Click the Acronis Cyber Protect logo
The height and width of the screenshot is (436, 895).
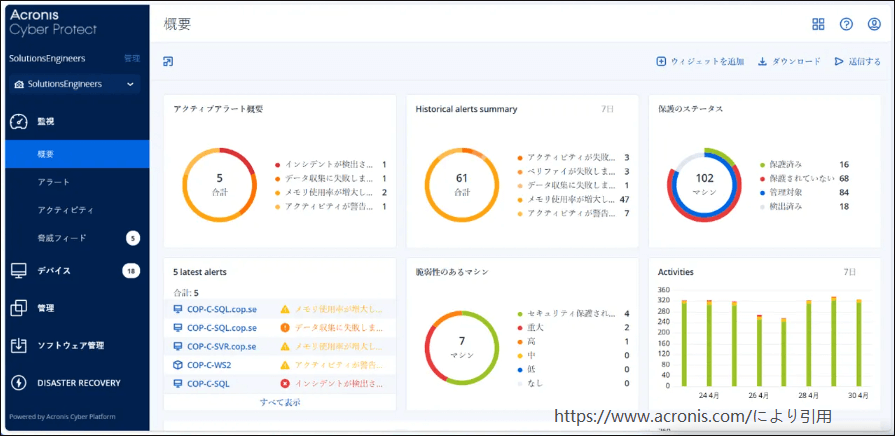tap(53, 22)
